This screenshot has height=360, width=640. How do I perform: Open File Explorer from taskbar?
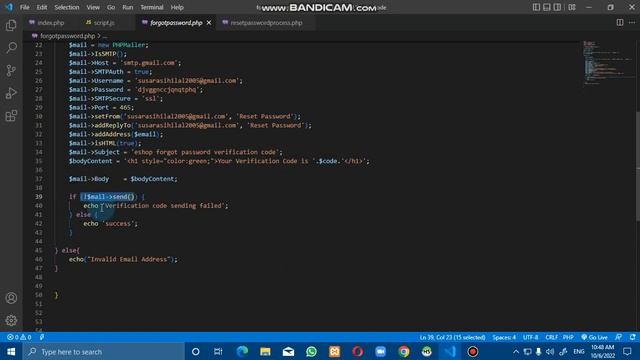coord(265,351)
